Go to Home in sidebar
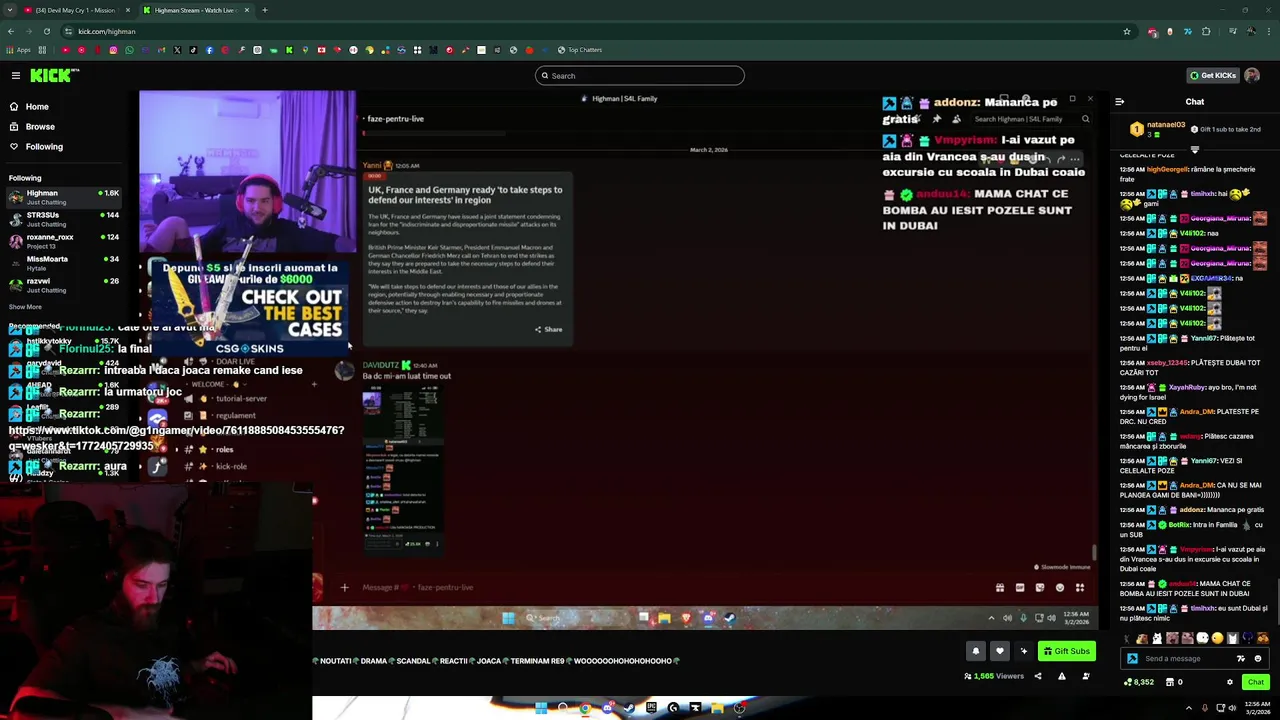1280x720 pixels. [37, 106]
